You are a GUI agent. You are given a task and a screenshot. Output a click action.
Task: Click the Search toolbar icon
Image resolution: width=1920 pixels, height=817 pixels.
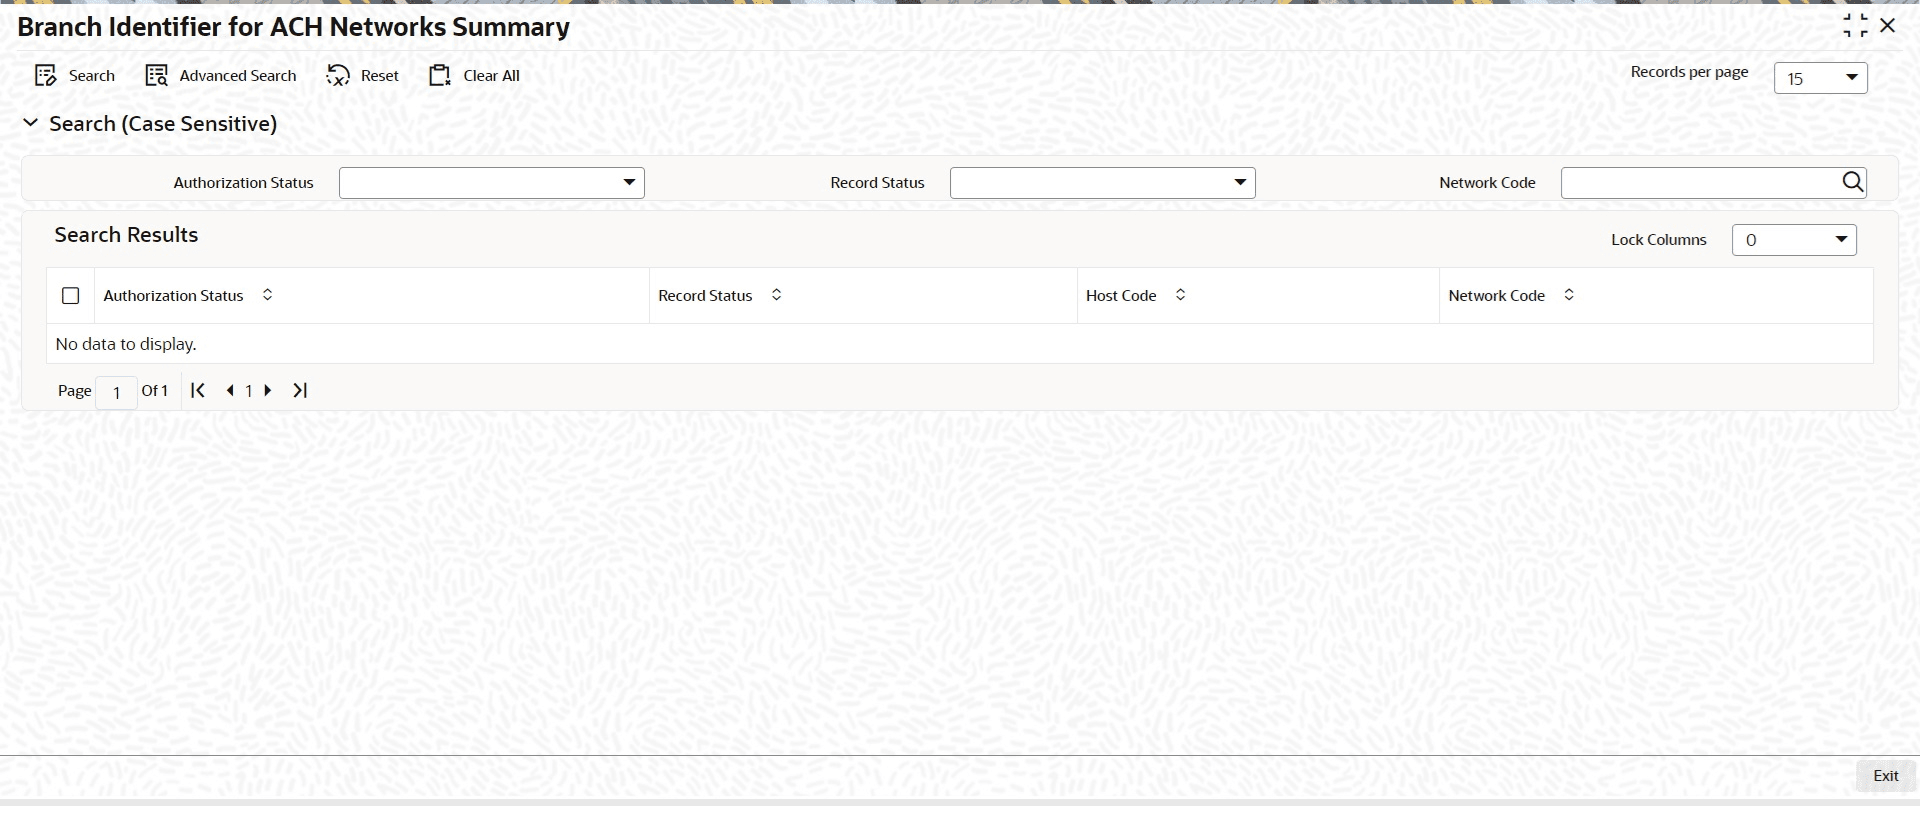coord(45,76)
